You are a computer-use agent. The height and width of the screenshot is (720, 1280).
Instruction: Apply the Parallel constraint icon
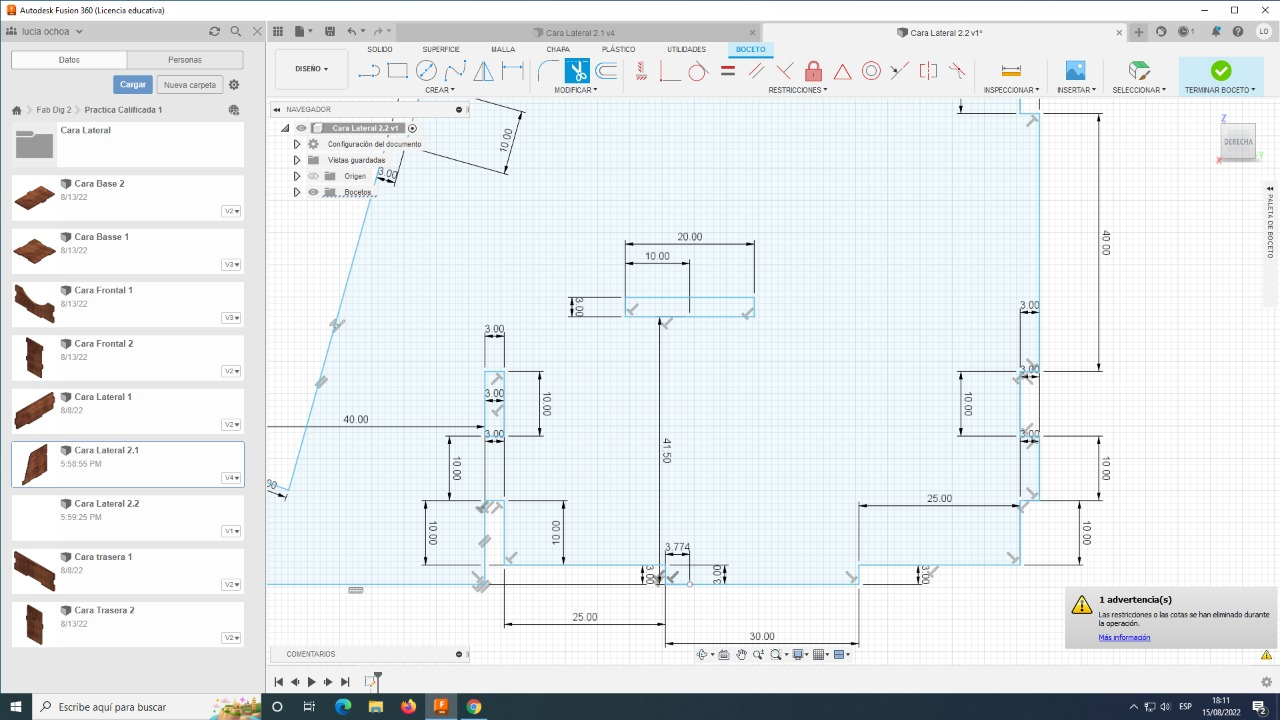click(x=756, y=71)
